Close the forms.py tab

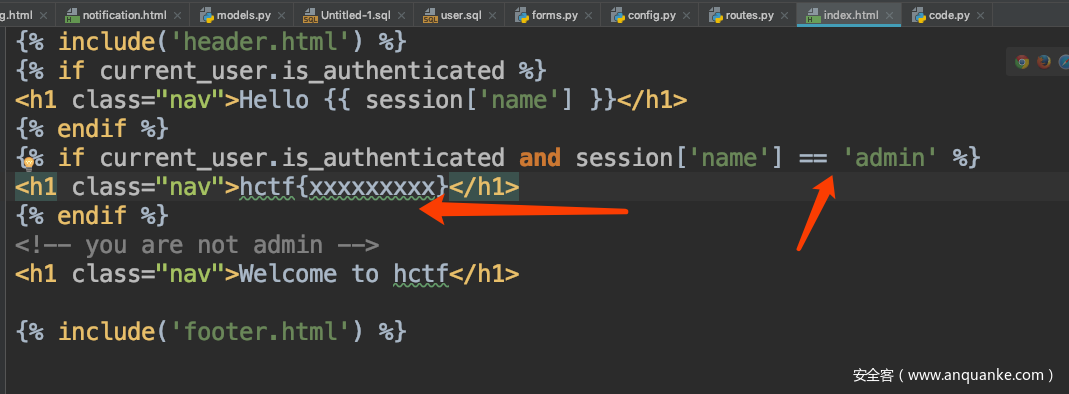point(587,15)
